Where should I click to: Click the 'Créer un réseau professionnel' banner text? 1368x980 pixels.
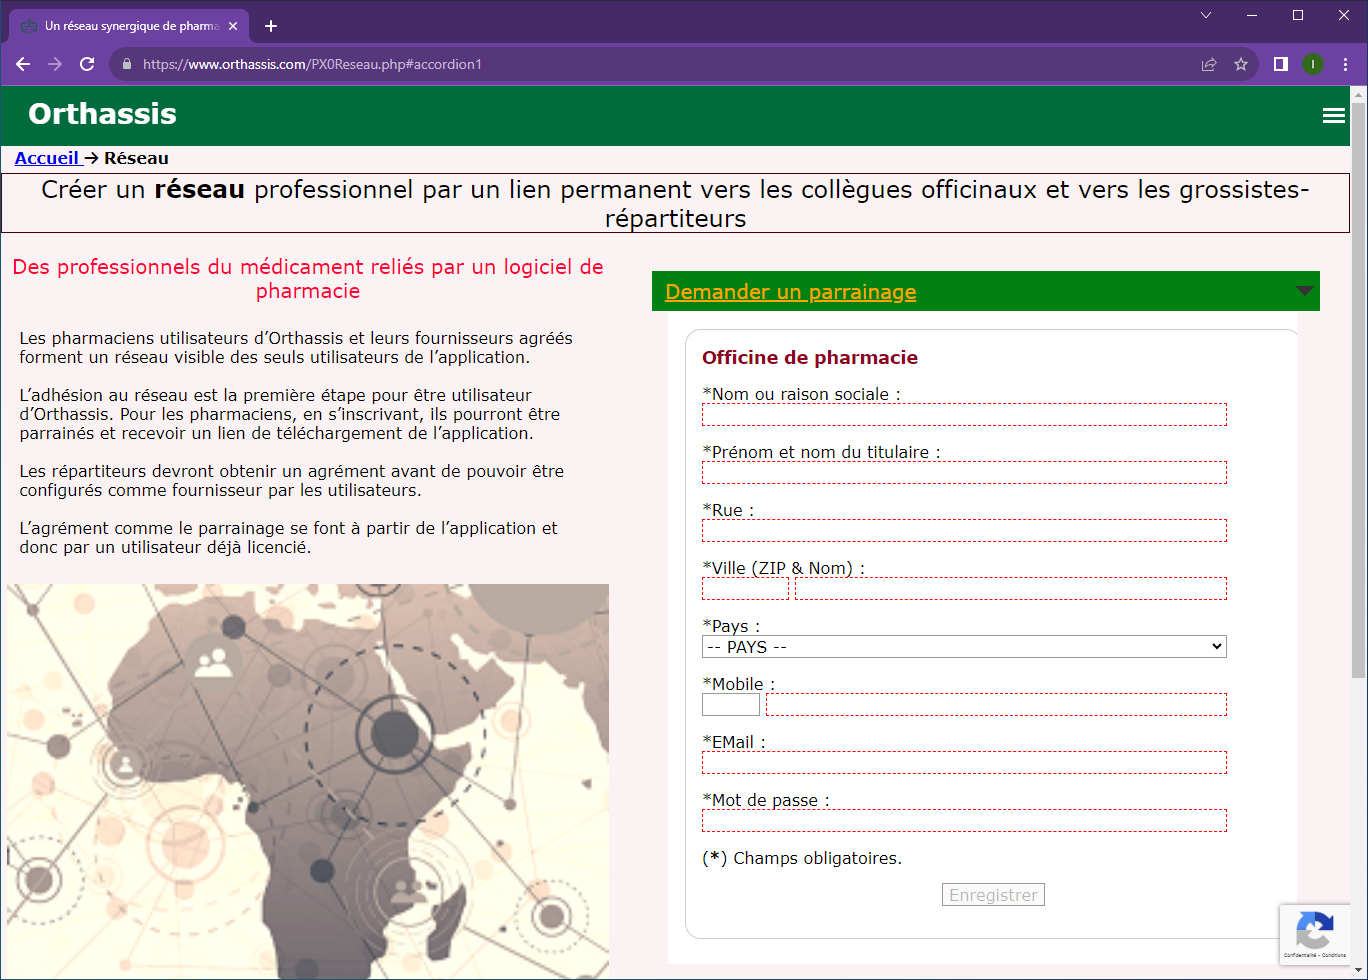coord(675,204)
